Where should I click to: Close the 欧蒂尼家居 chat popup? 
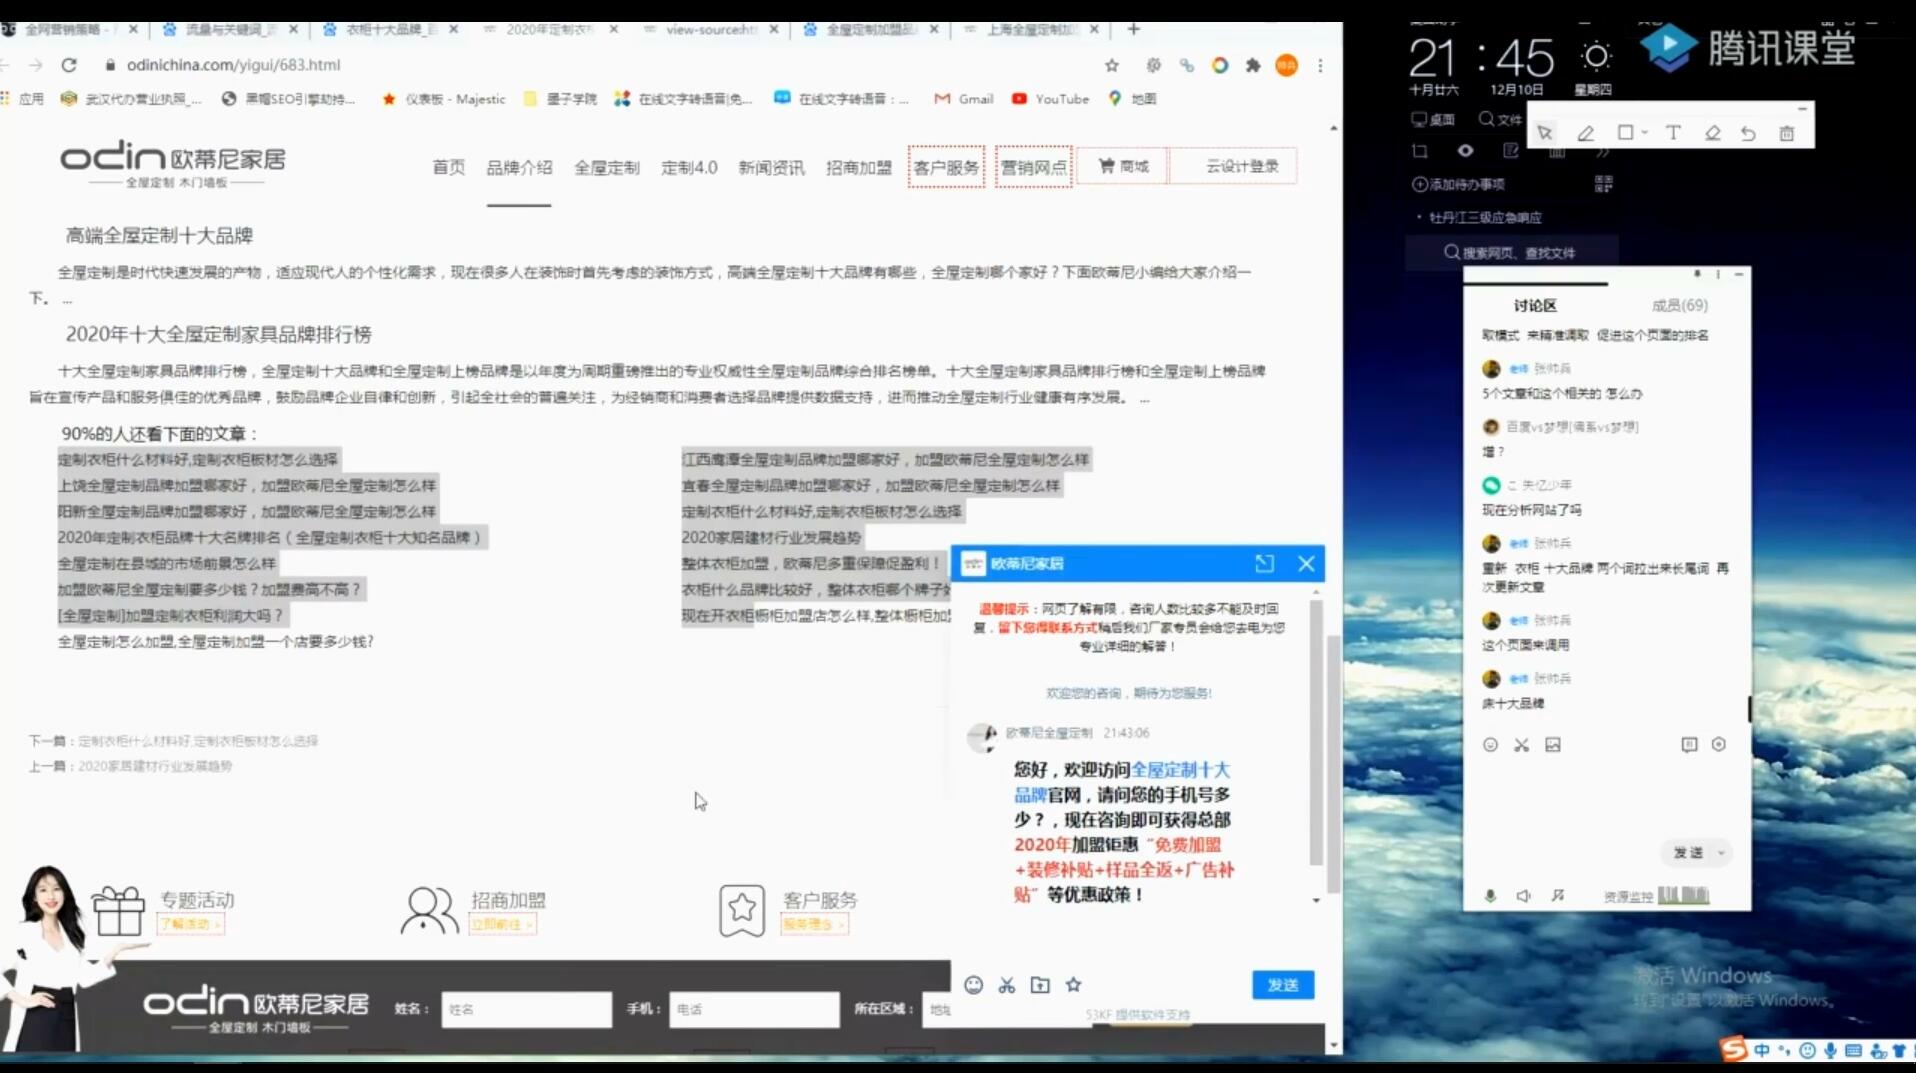[x=1306, y=564]
